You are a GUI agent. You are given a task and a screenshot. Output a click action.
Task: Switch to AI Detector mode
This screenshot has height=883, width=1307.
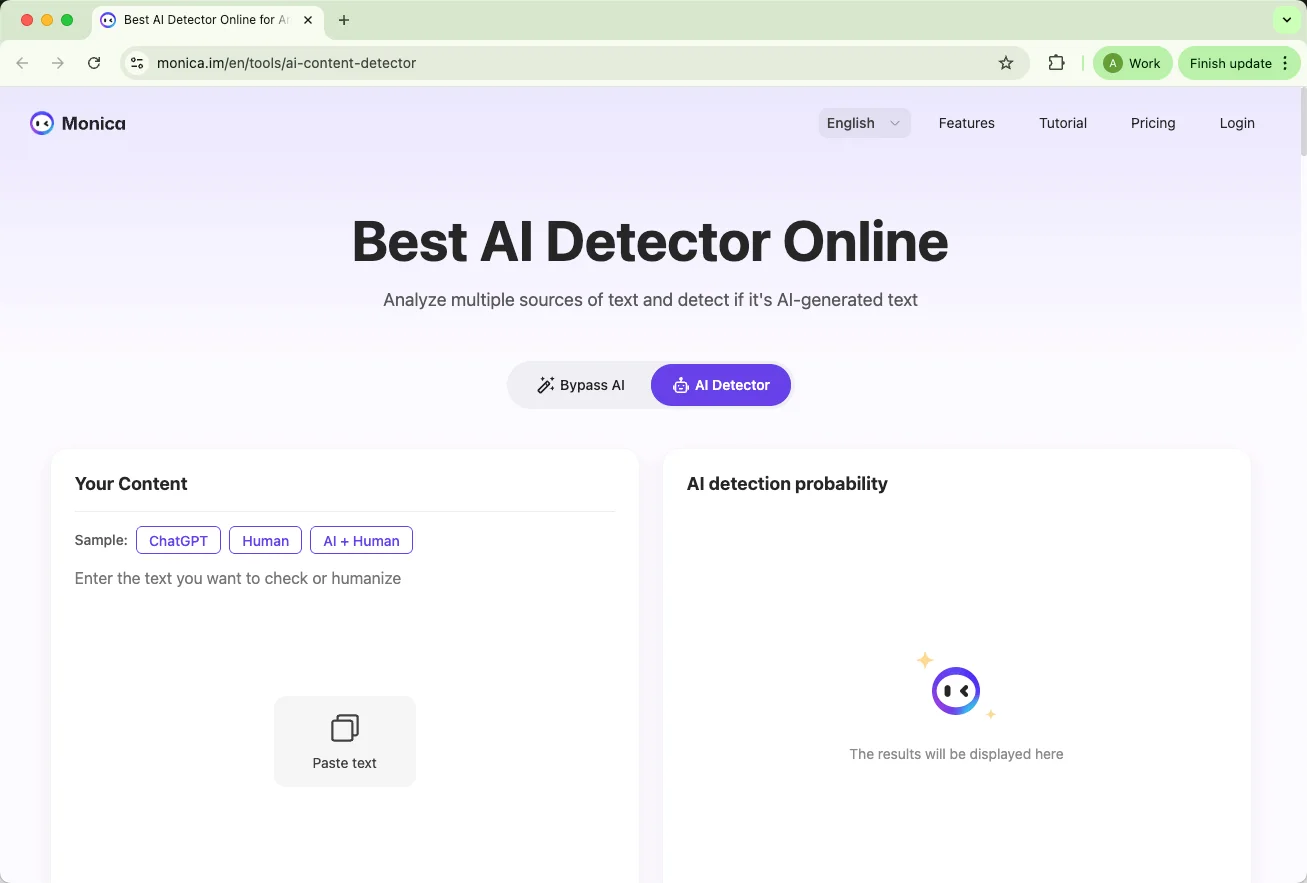[720, 385]
